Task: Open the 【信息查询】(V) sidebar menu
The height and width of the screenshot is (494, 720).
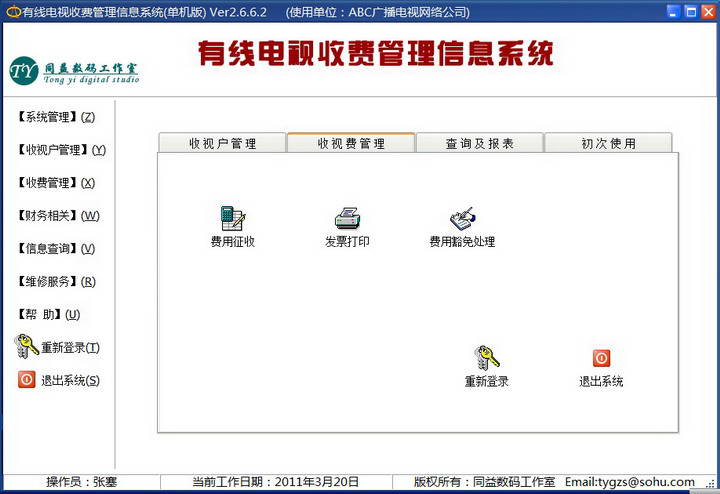Action: pyautogui.click(x=56, y=248)
